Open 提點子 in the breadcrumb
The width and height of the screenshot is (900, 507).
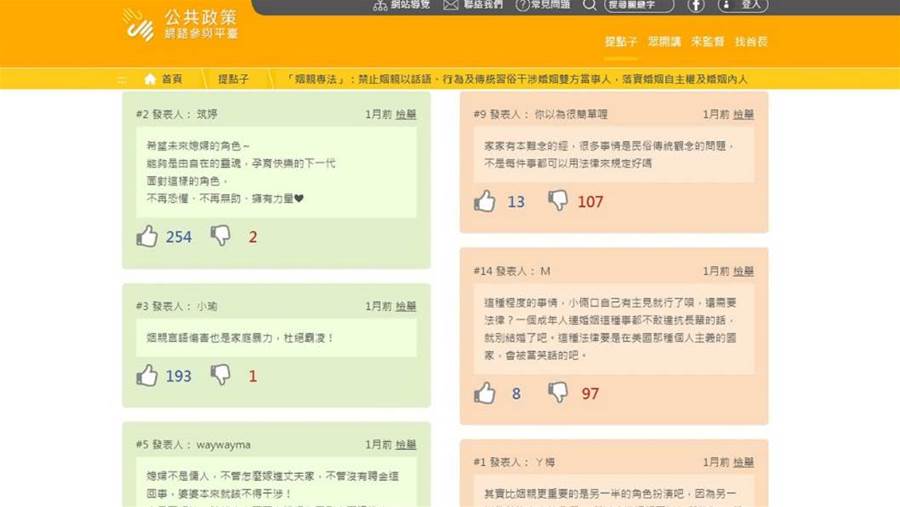tap(233, 79)
